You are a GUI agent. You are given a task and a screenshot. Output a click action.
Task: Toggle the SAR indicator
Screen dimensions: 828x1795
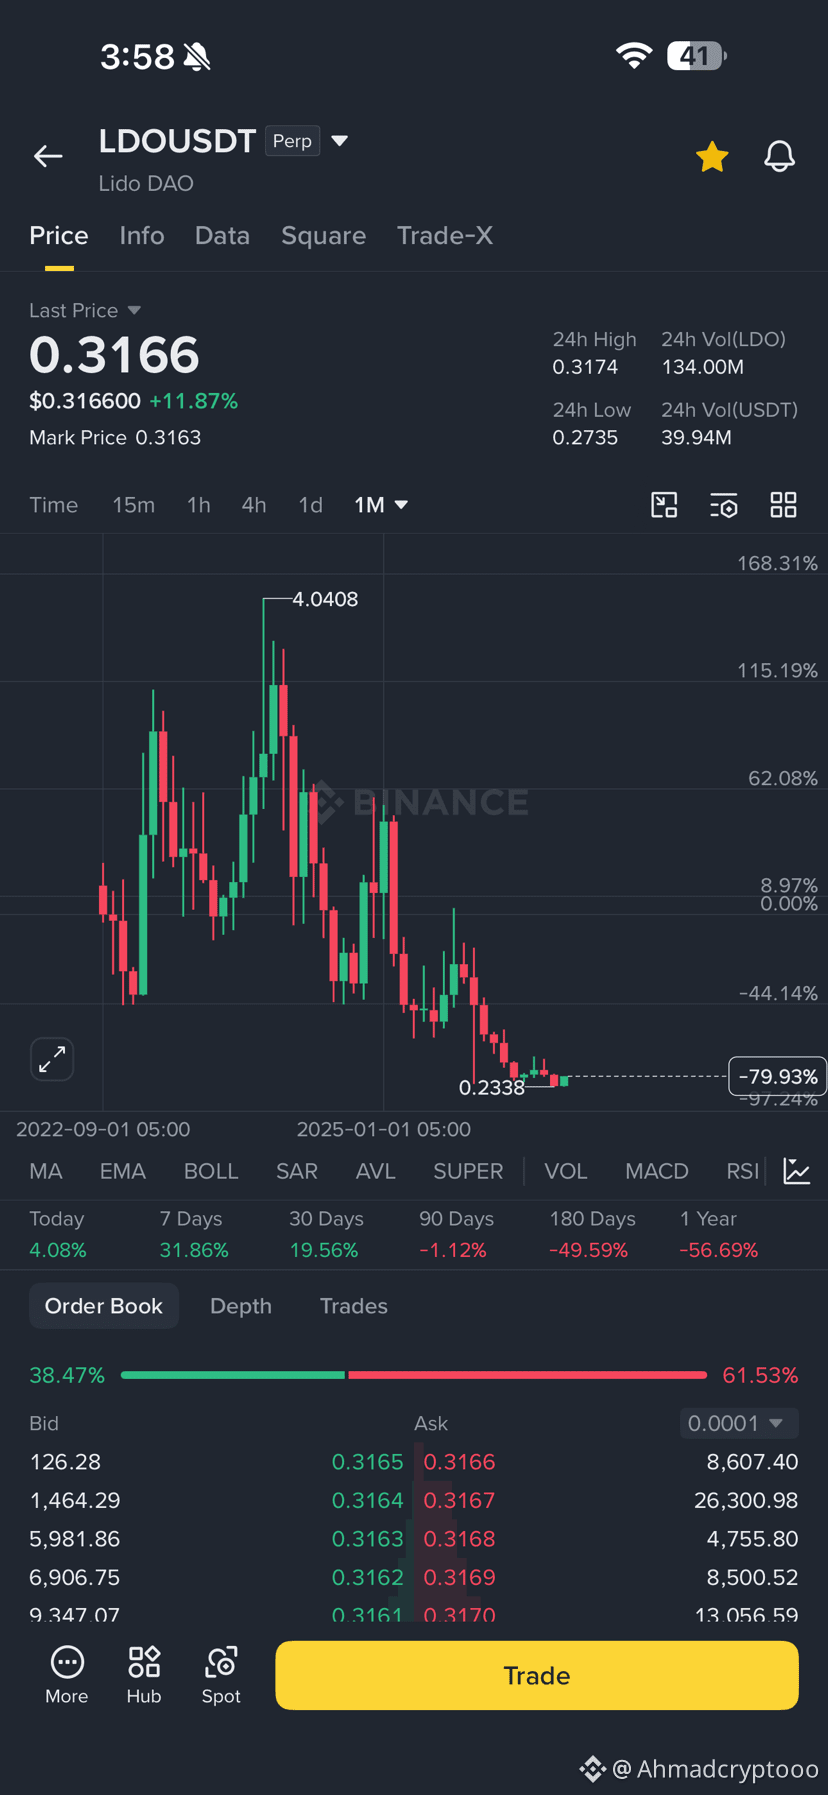(297, 1171)
